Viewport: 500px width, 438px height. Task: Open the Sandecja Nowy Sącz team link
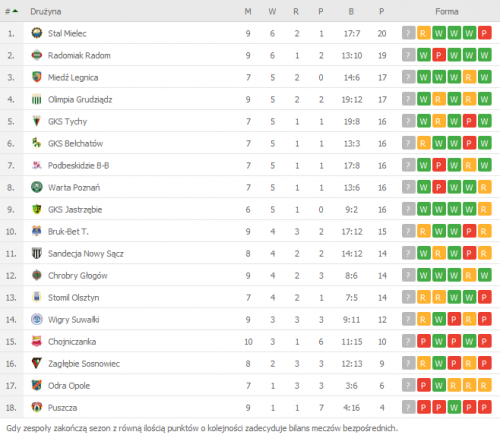(x=86, y=254)
